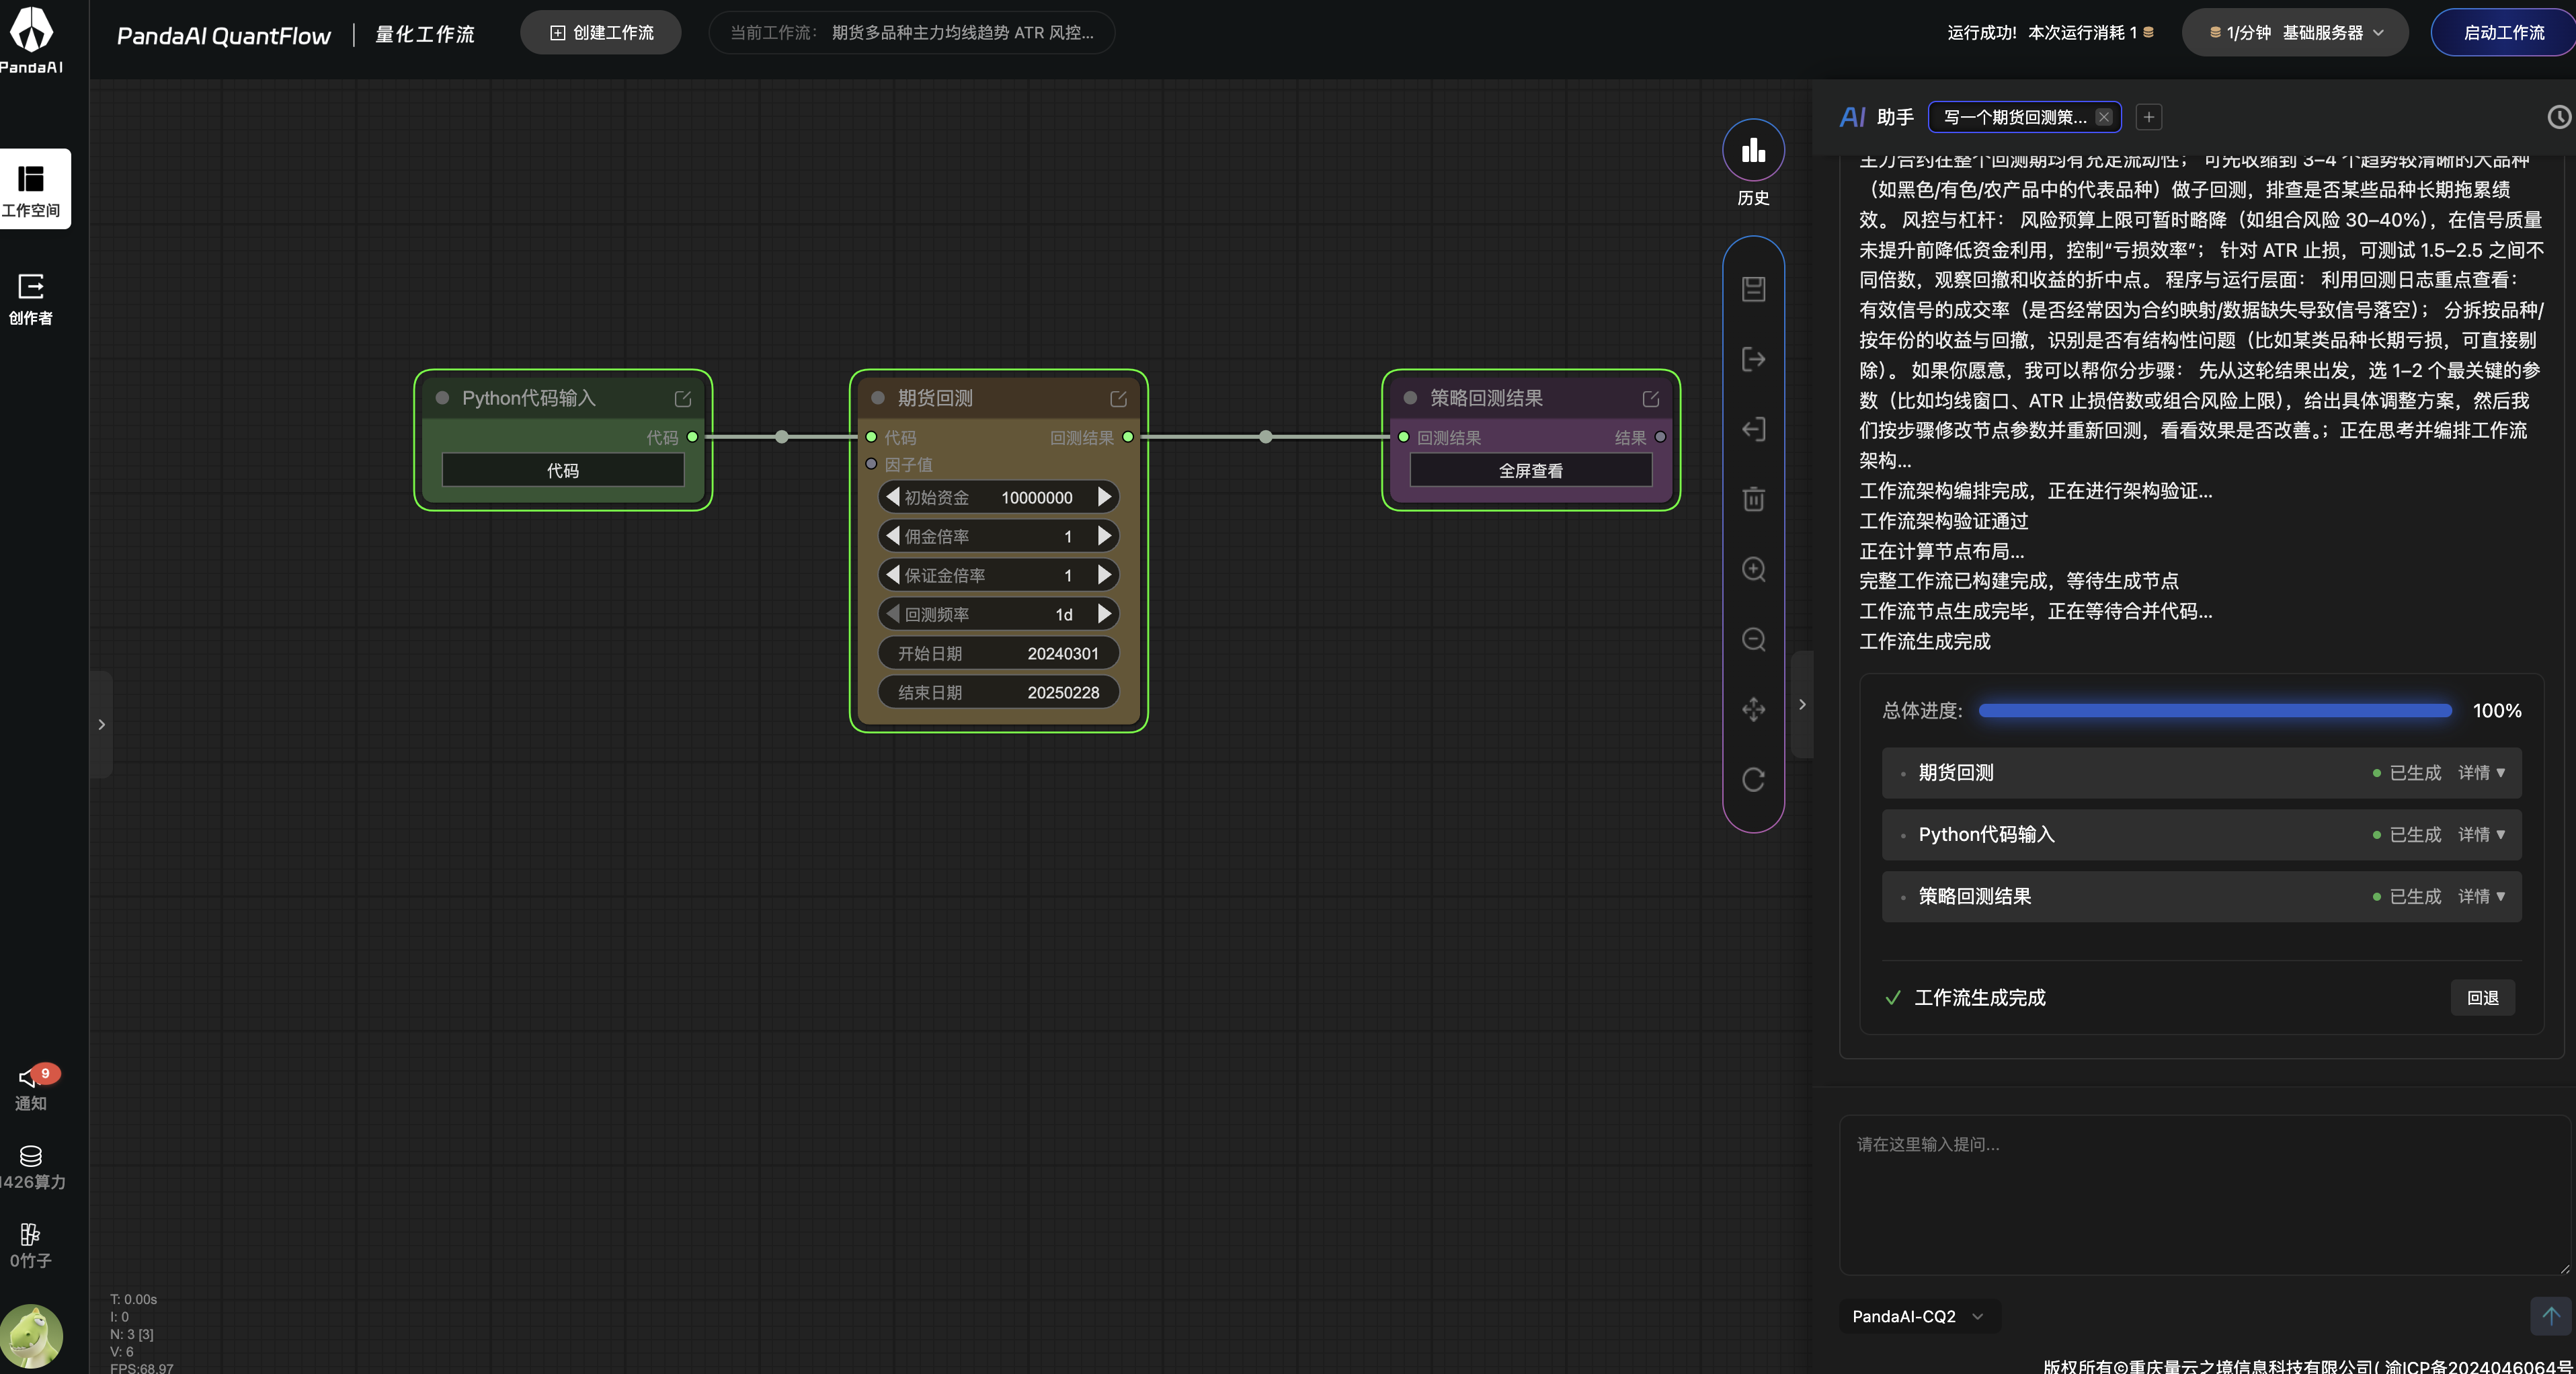This screenshot has width=2576, height=1374.
Task: Click the save workflow icon in canvas toolbar
Action: point(1753,289)
